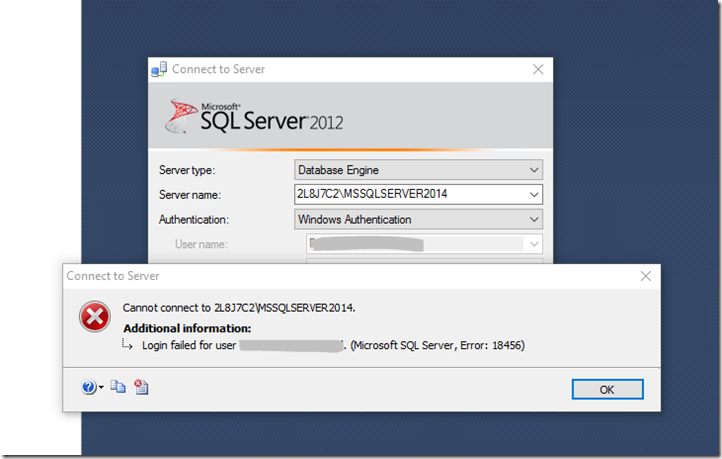
Task: Open the Server type dropdown
Action: coord(418,170)
